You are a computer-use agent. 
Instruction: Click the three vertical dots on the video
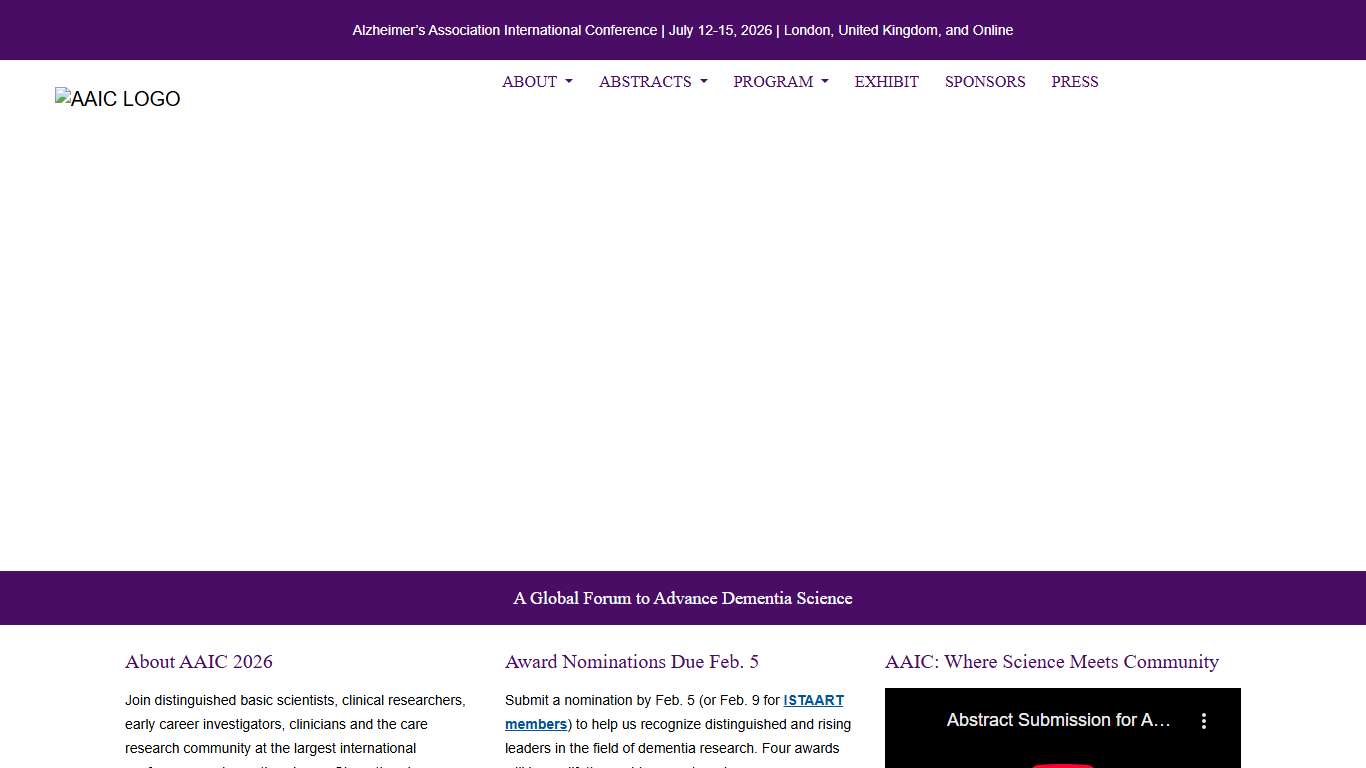(x=1204, y=720)
